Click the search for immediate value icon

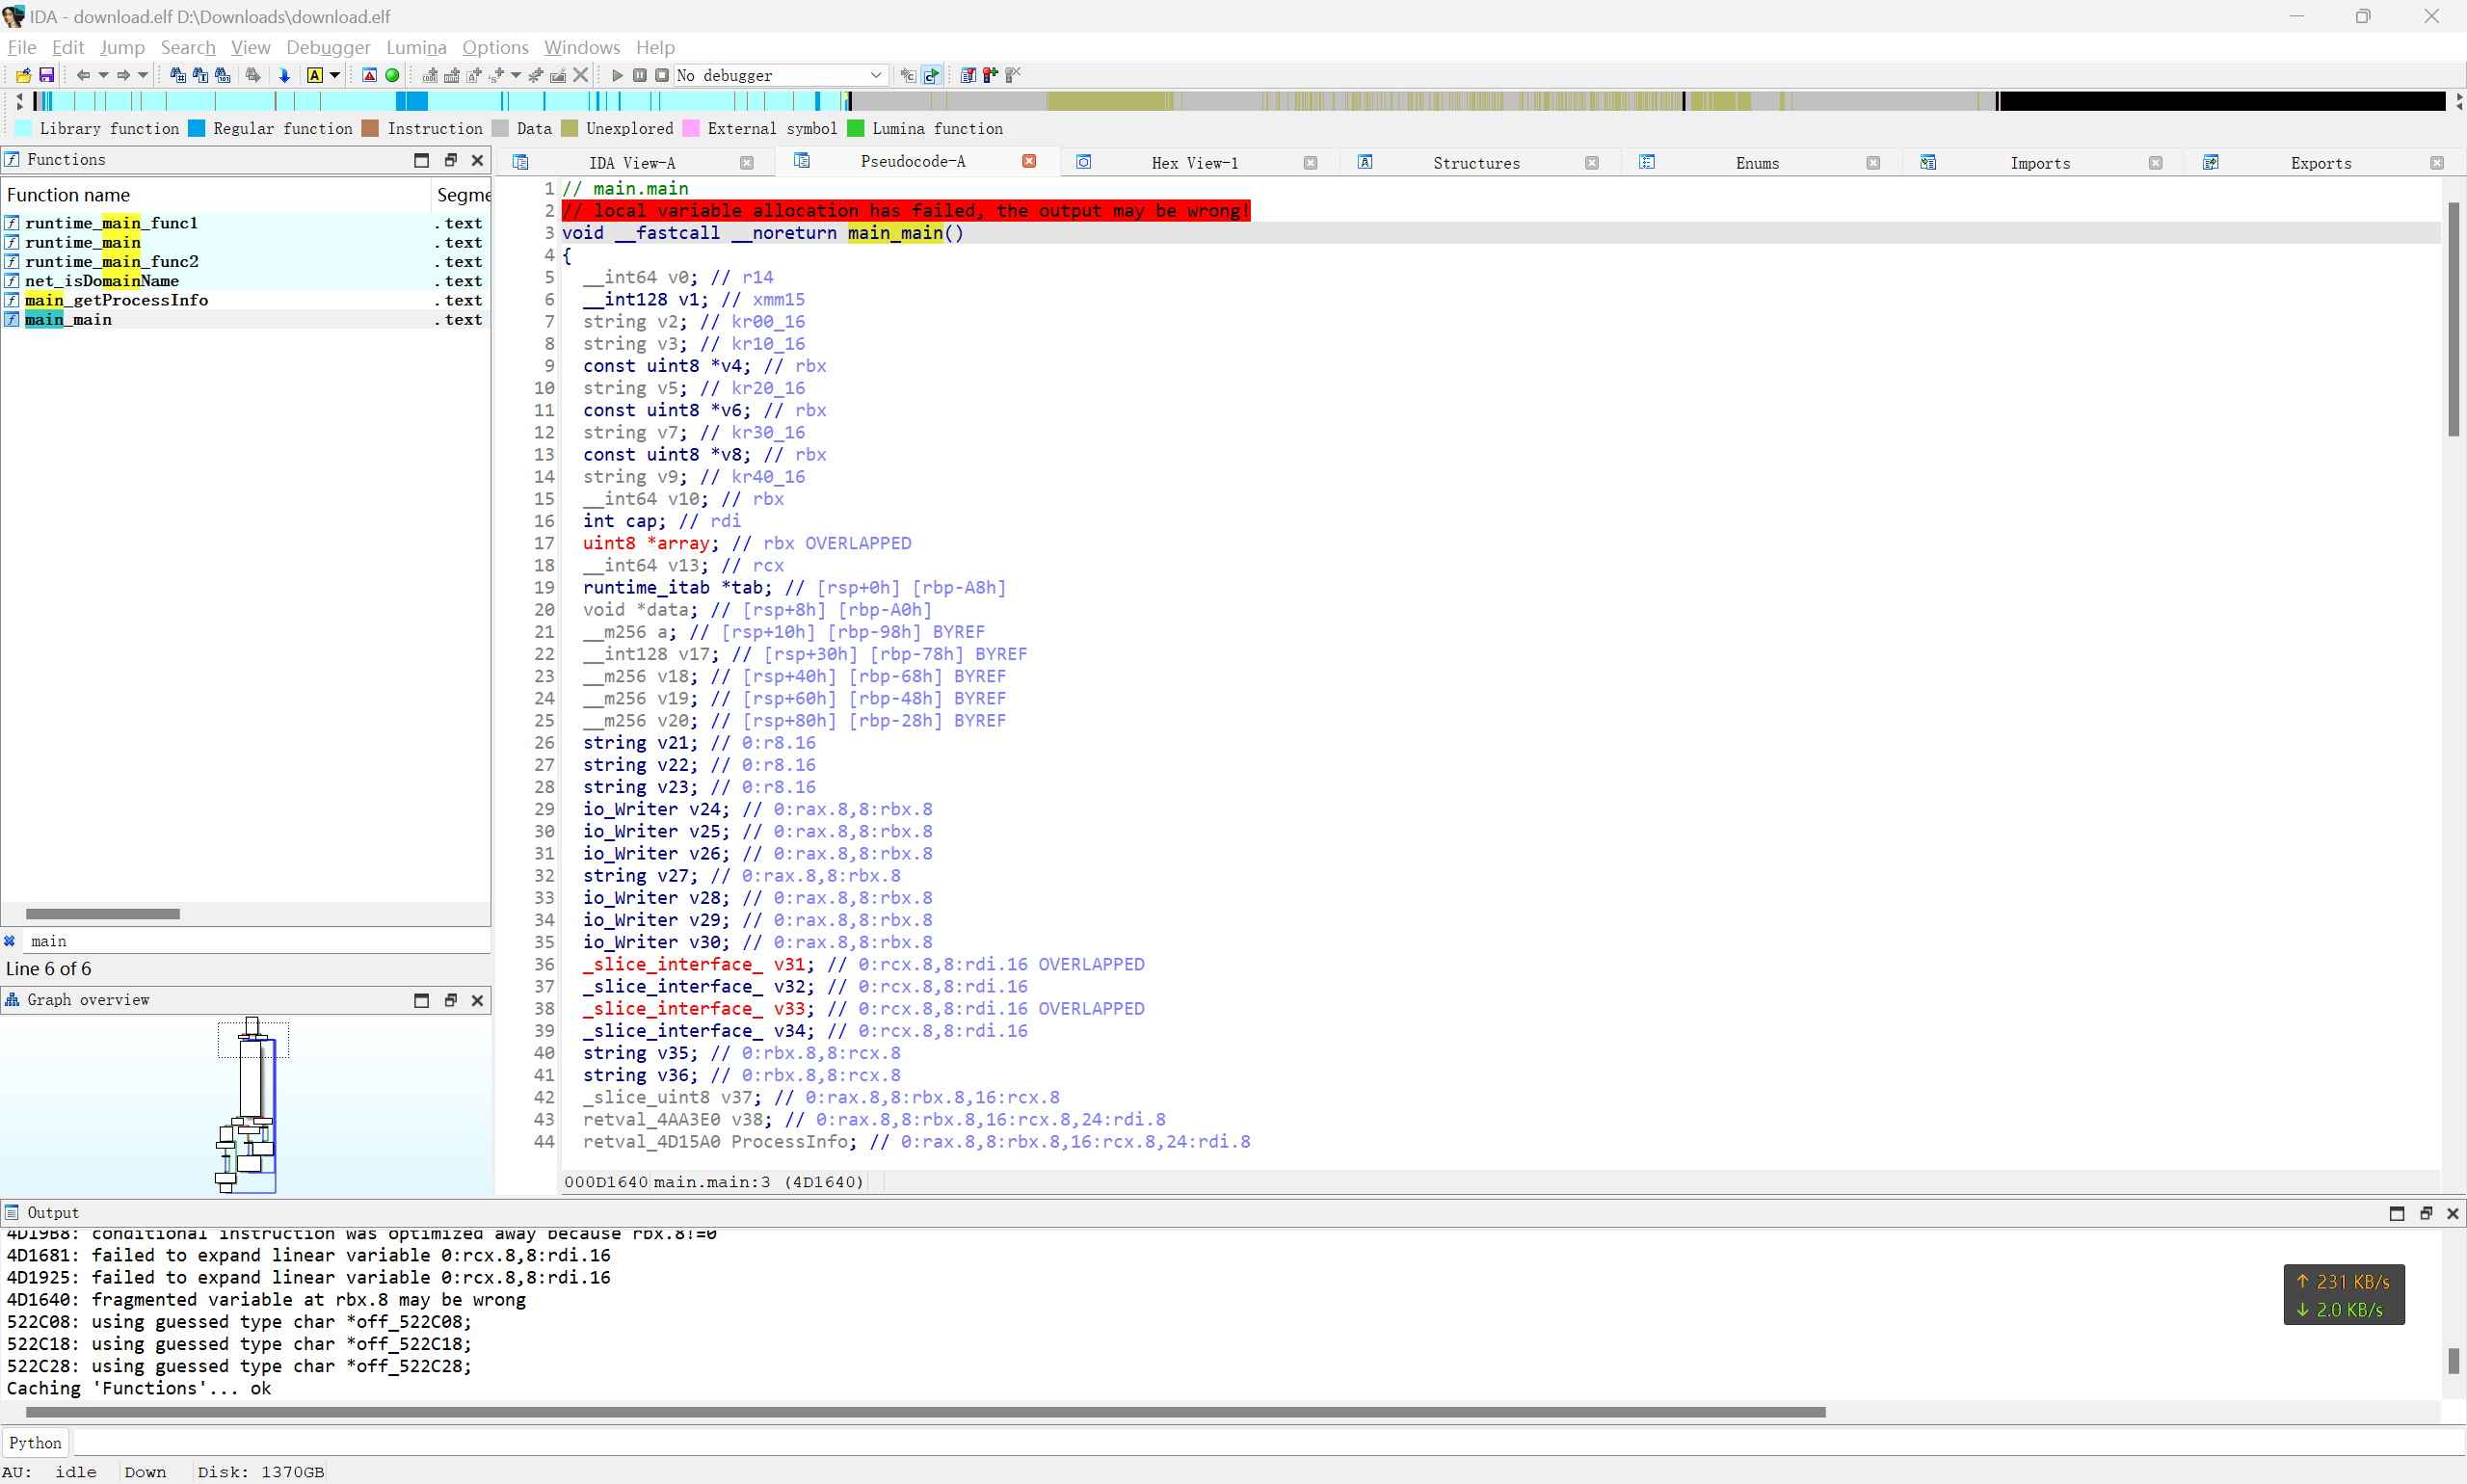point(178,75)
